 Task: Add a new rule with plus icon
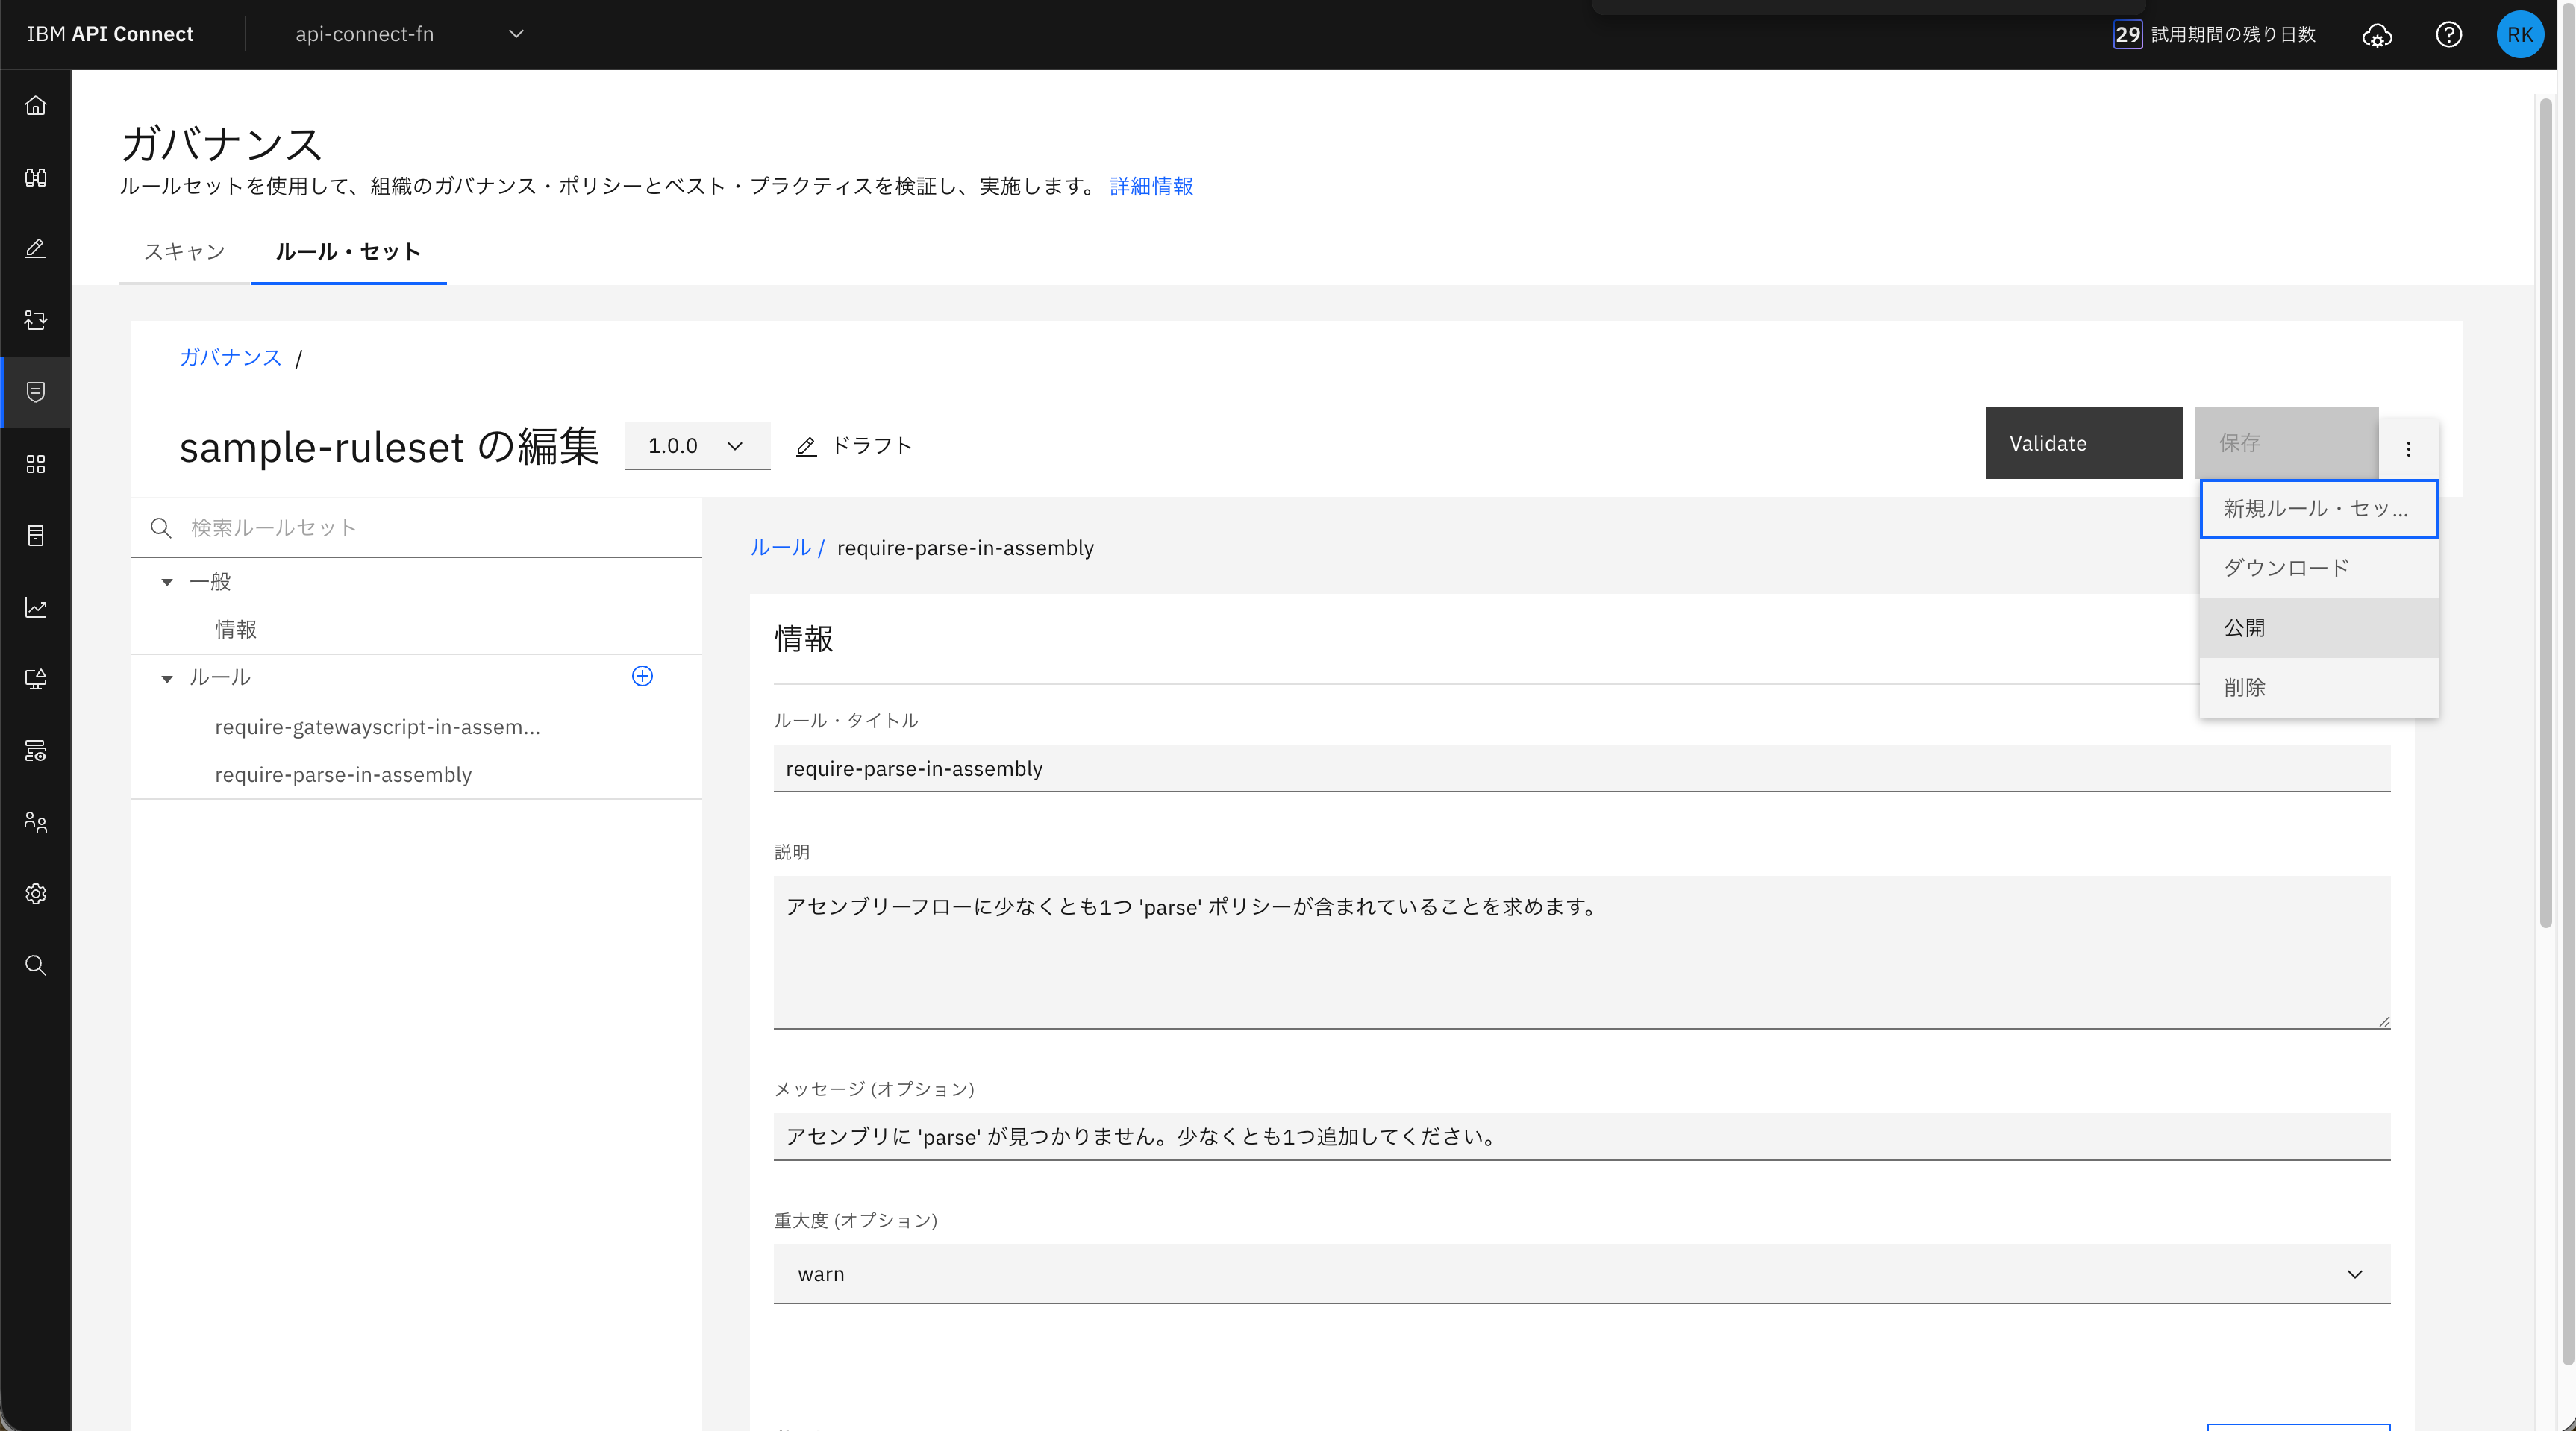point(642,676)
